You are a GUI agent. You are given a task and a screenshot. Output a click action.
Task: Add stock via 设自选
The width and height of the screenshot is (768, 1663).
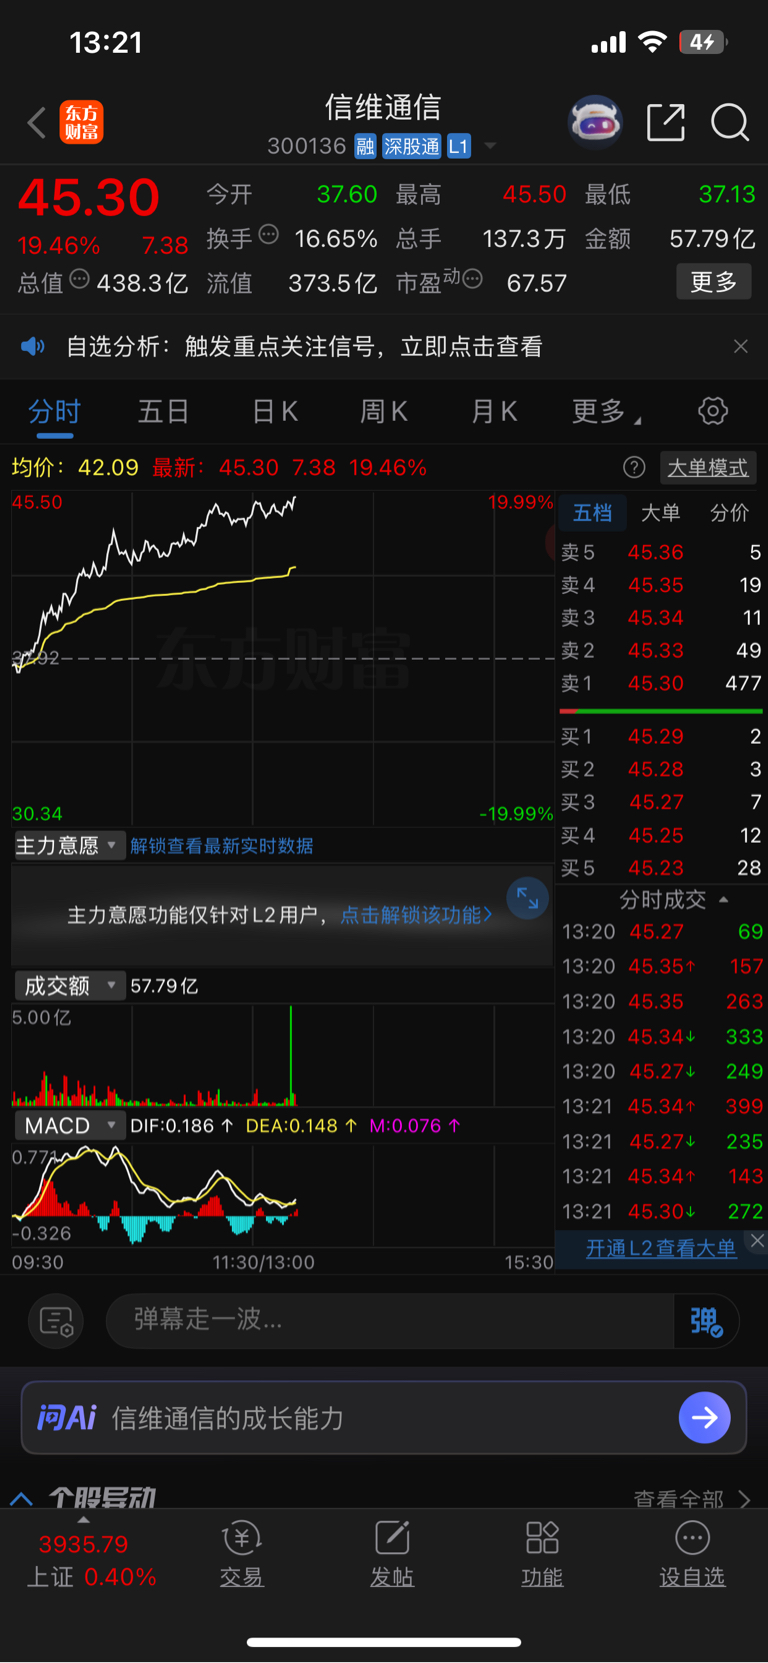692,1554
